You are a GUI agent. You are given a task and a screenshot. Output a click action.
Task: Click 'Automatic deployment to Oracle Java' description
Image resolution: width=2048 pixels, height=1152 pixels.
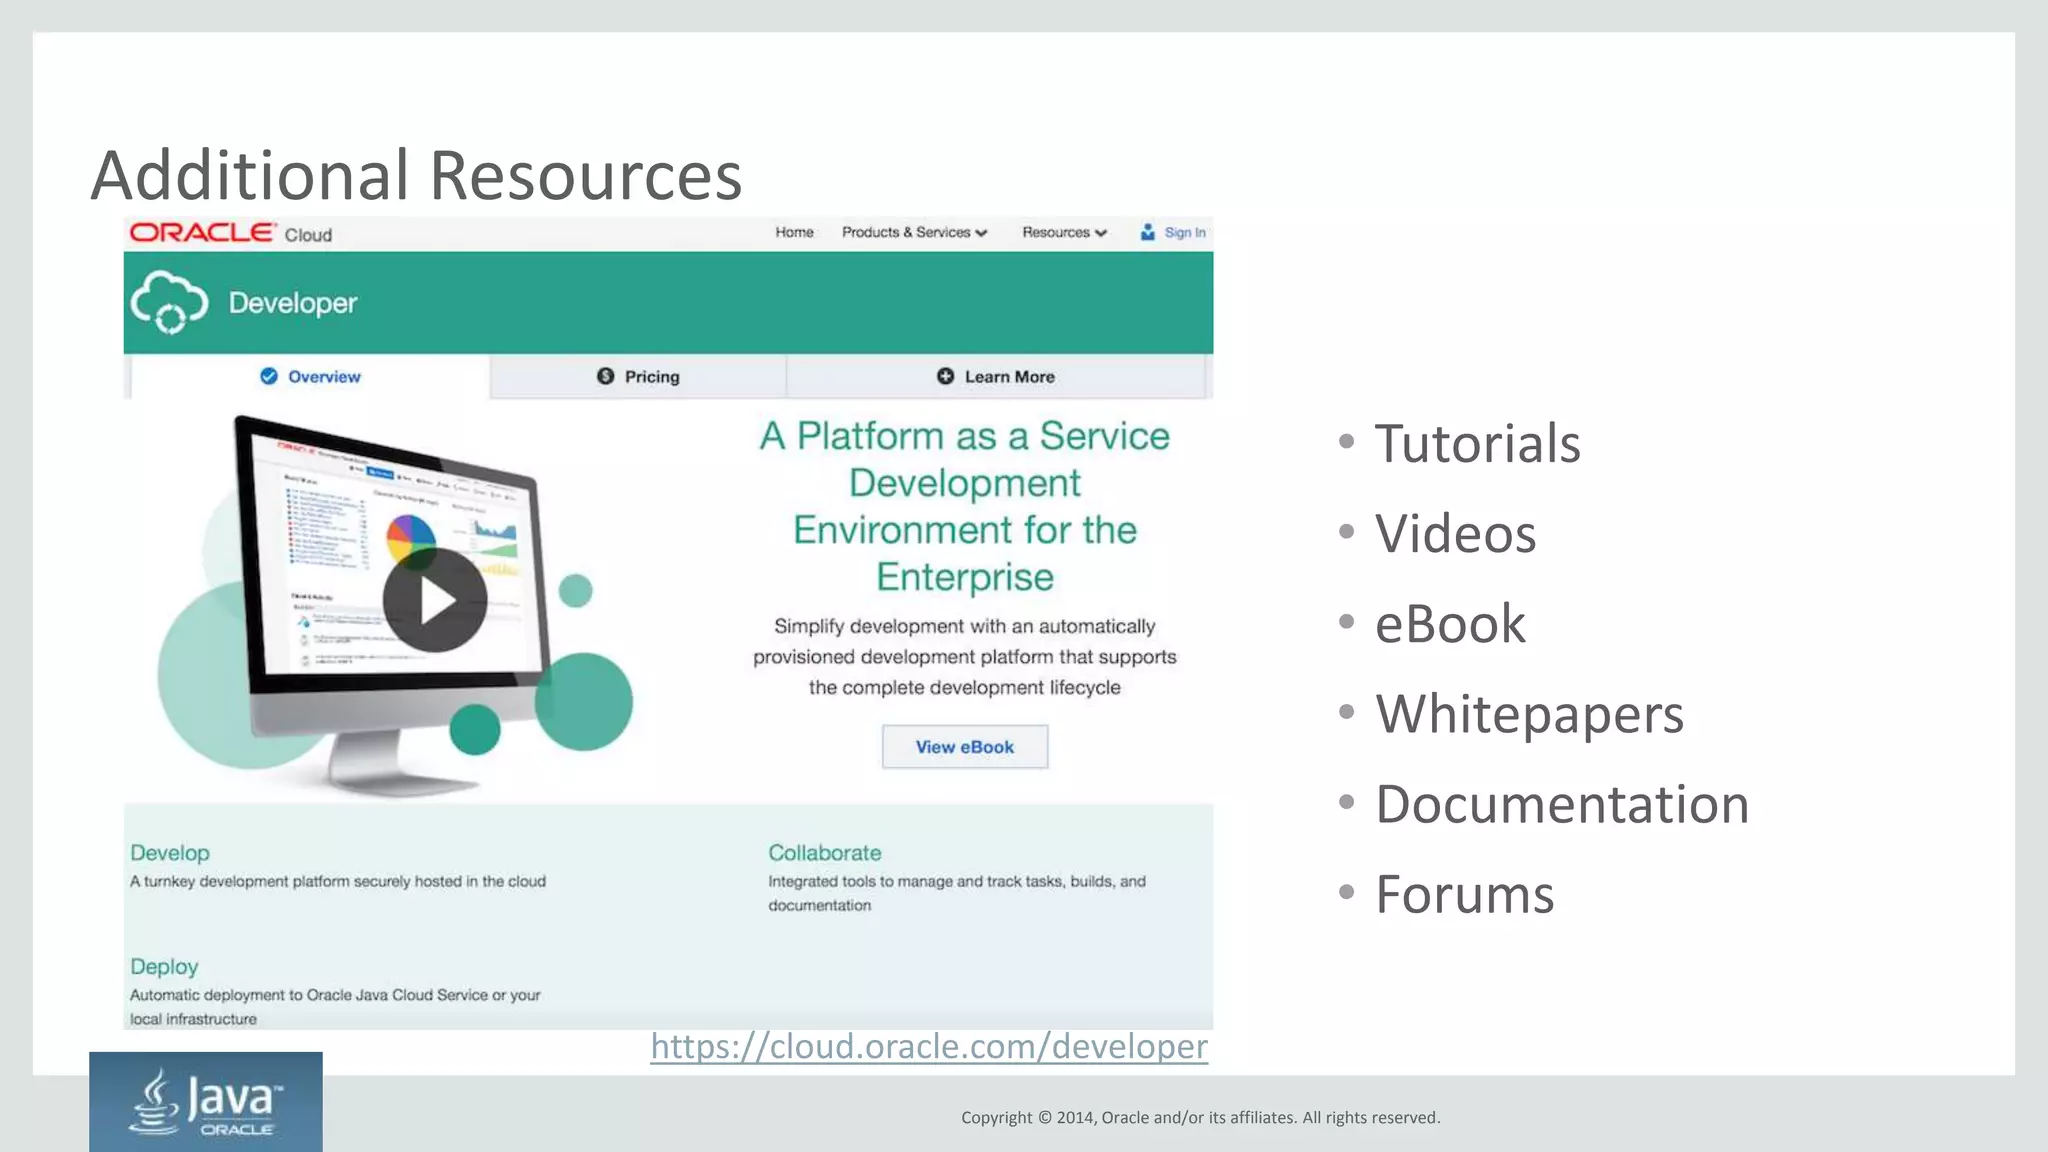click(x=335, y=1007)
